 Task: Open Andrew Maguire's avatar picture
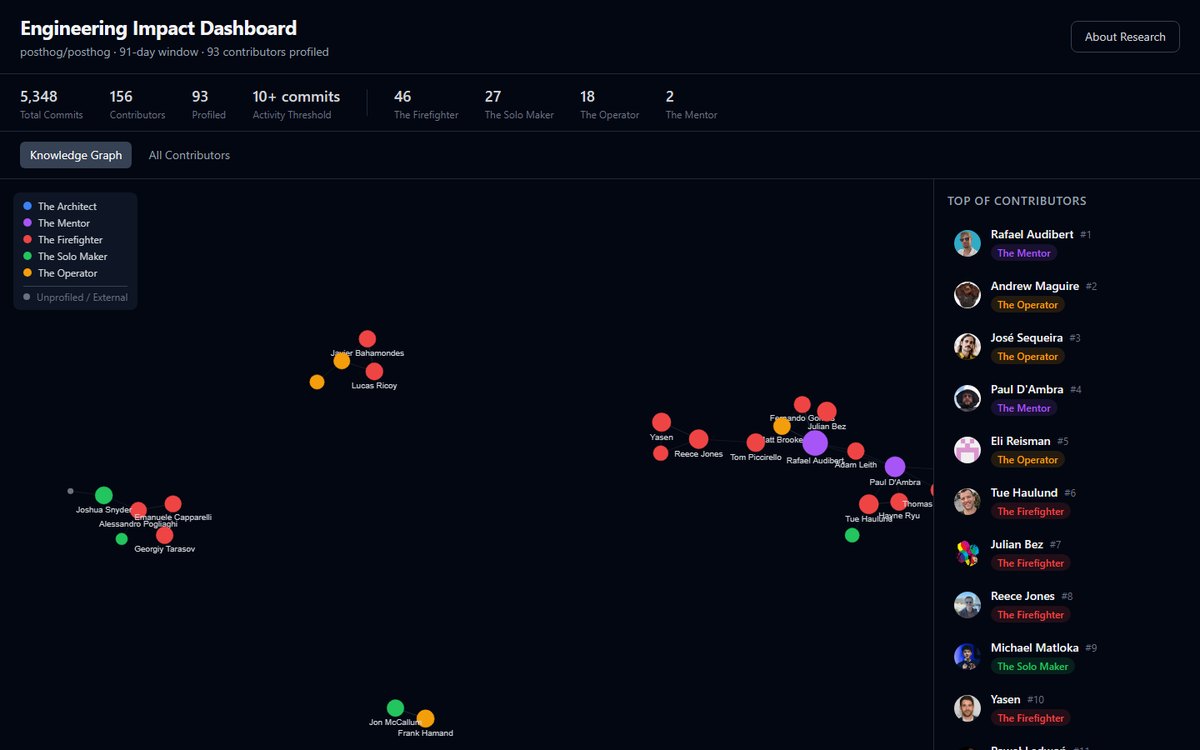(x=967, y=295)
